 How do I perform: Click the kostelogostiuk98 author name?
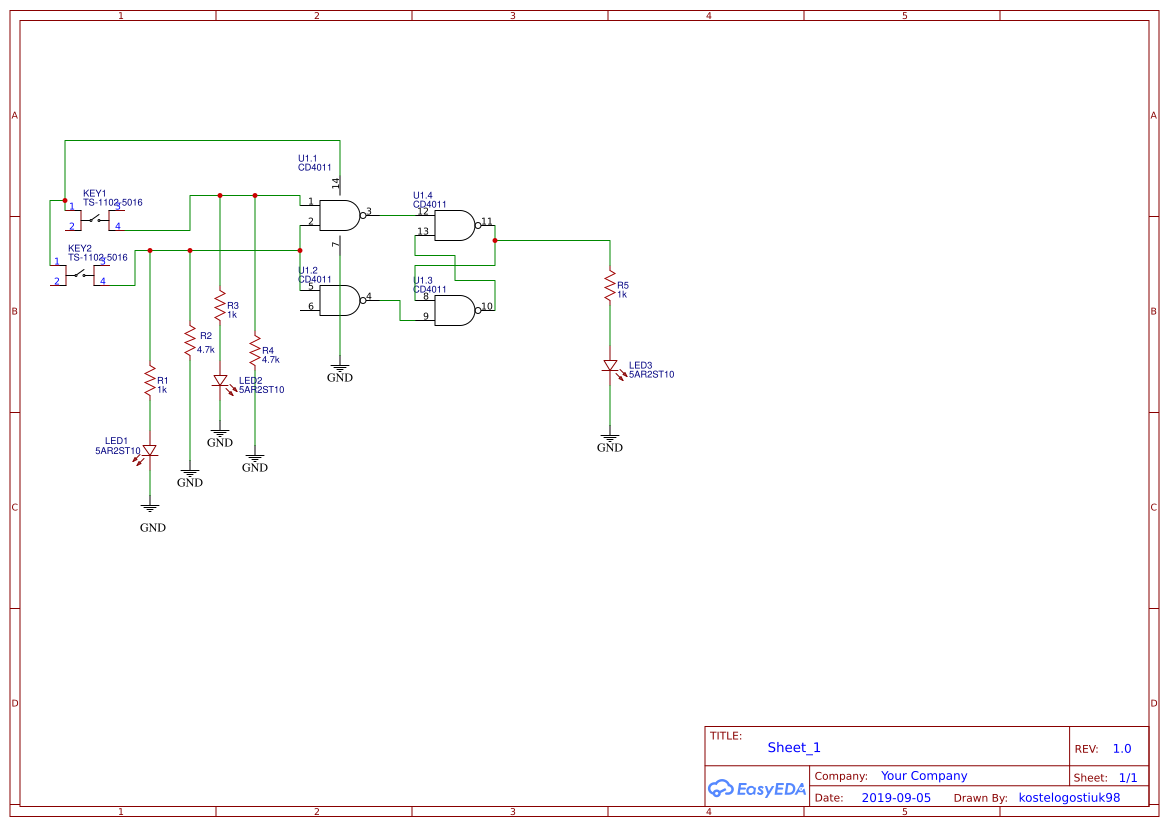point(1067,797)
